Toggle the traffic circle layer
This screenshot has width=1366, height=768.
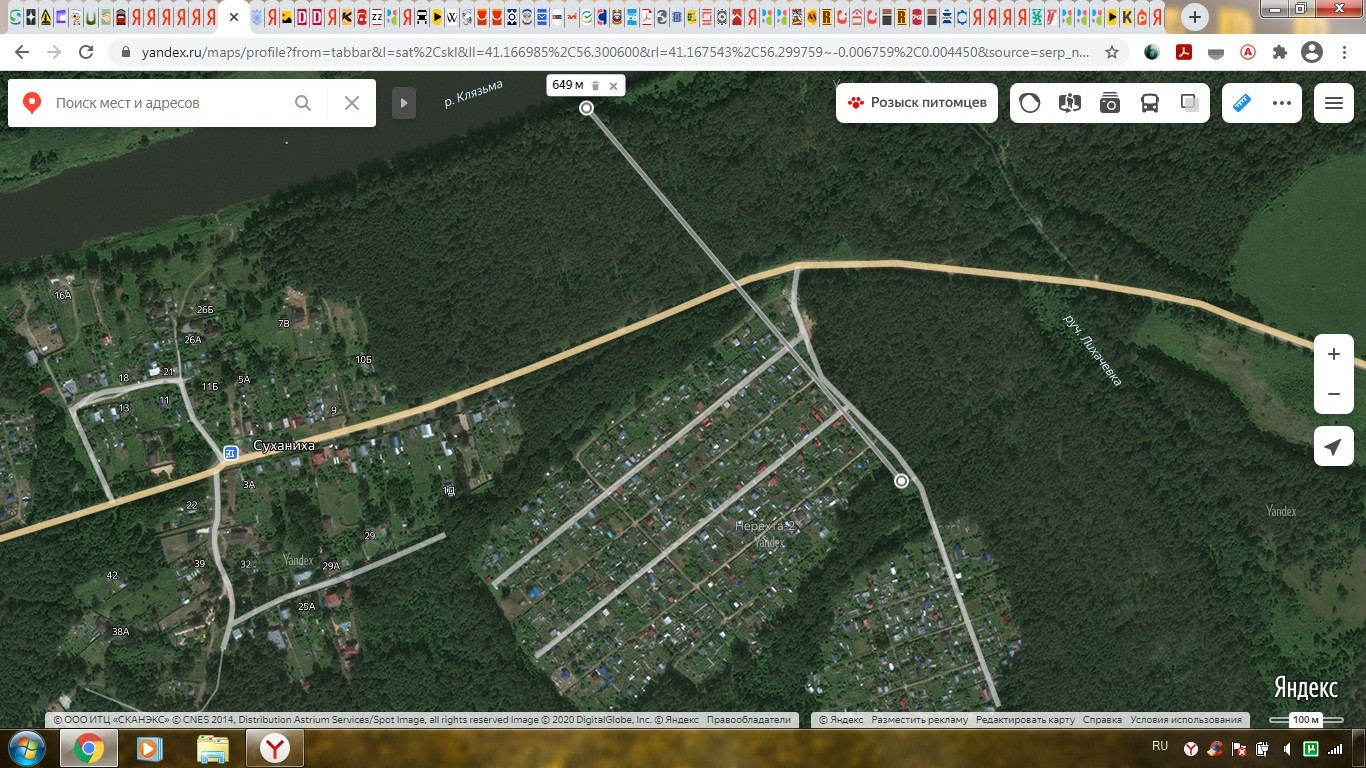pyautogui.click(x=1030, y=103)
